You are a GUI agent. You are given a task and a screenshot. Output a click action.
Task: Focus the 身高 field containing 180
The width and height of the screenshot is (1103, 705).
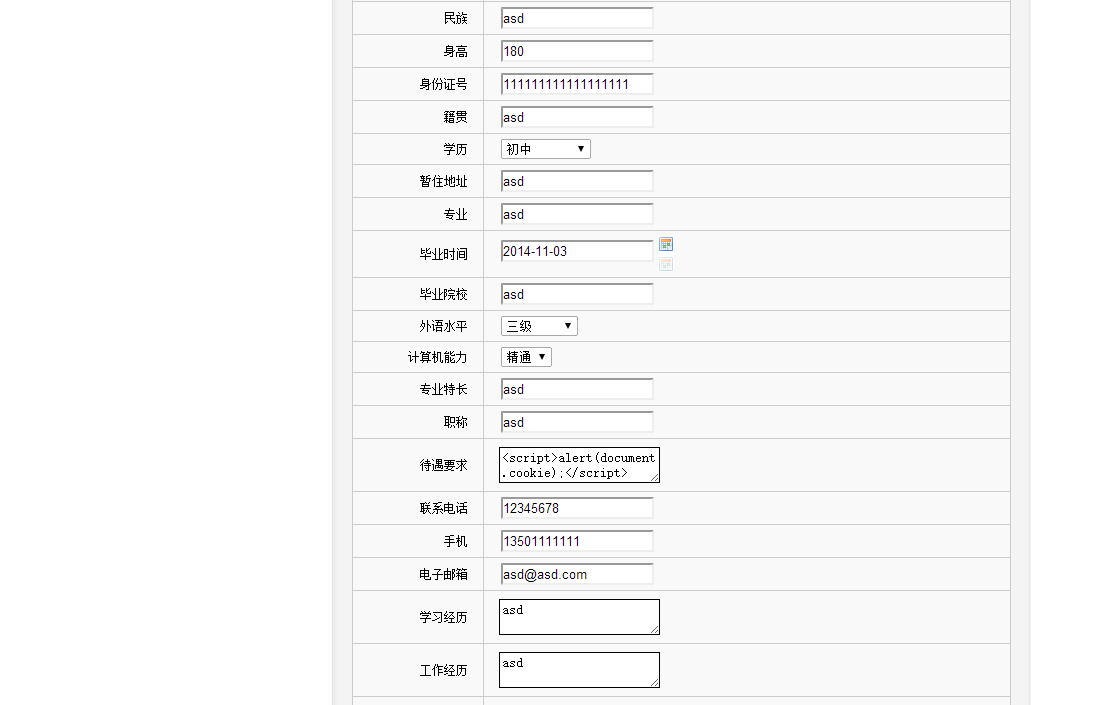click(x=577, y=51)
